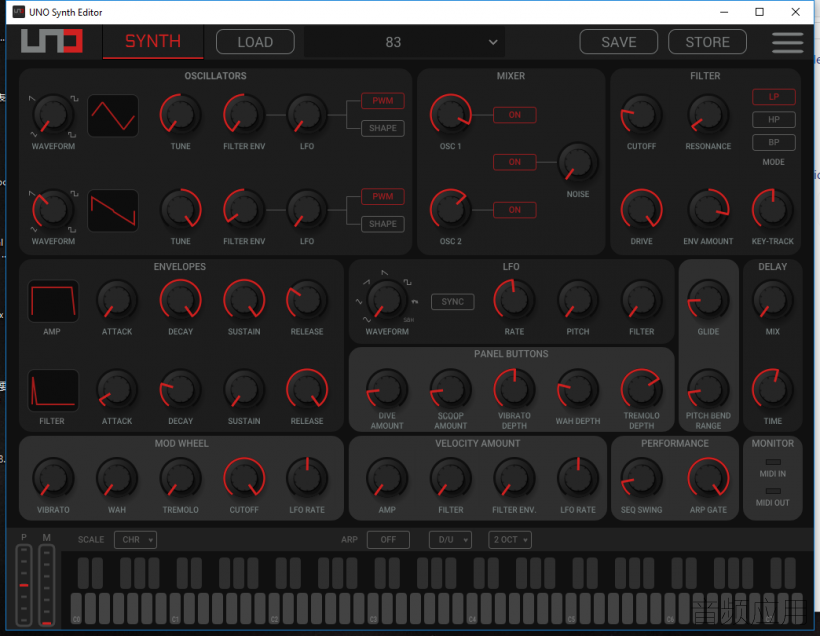
Task: Click the LFO RATE knob
Action: (514, 300)
